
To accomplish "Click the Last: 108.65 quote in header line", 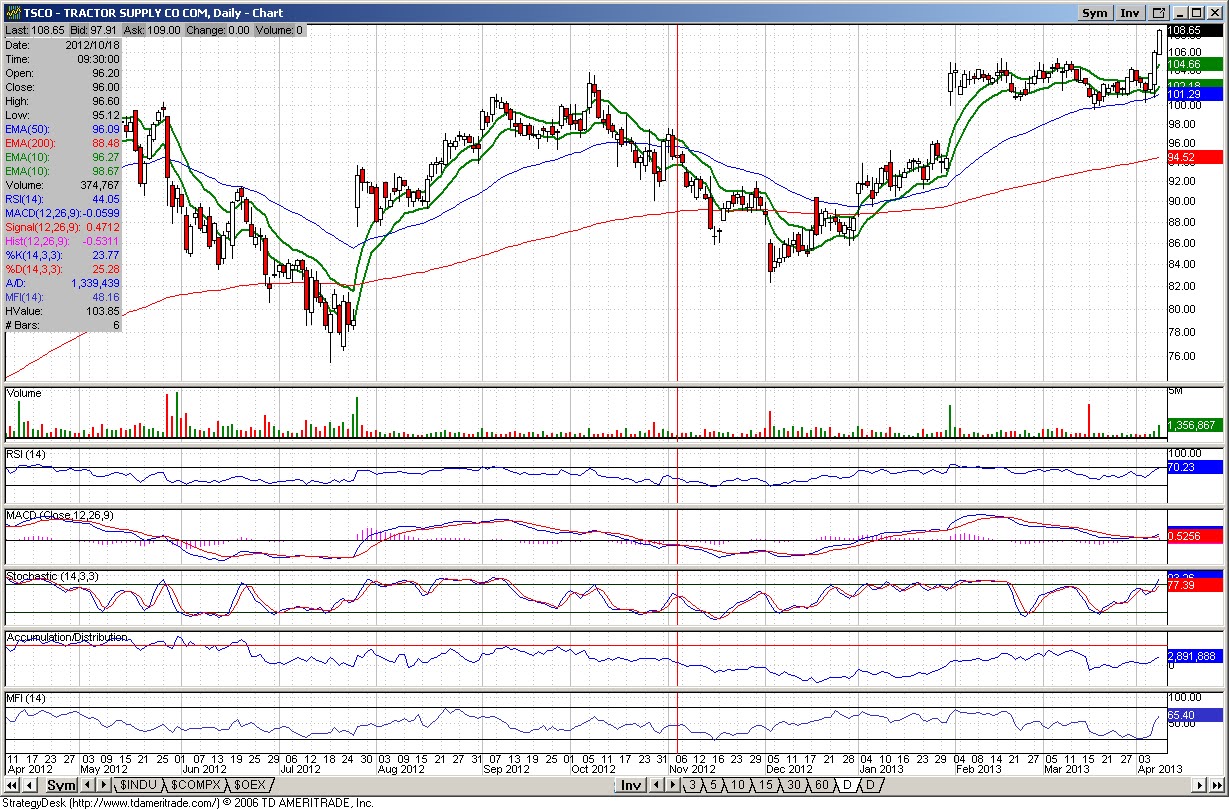I will 33,31.
